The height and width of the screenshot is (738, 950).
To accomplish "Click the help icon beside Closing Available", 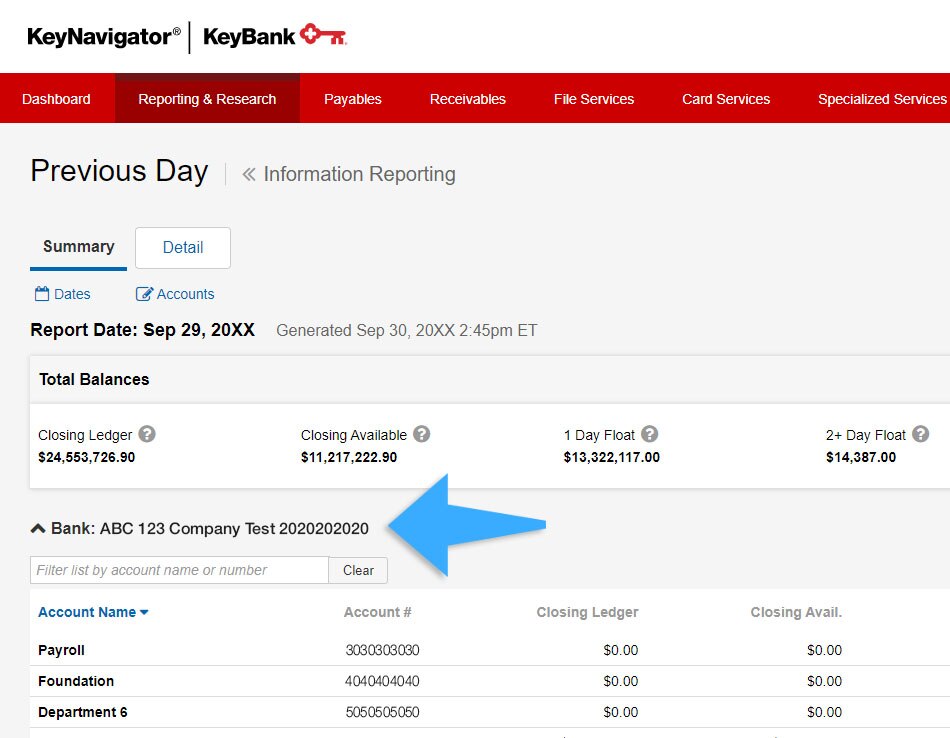I will click(x=422, y=434).
